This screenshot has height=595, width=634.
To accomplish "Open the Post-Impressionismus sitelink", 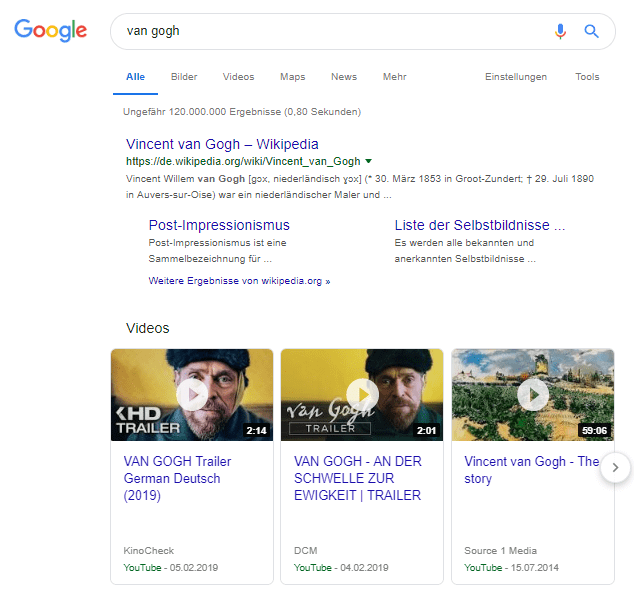I will tap(219, 225).
